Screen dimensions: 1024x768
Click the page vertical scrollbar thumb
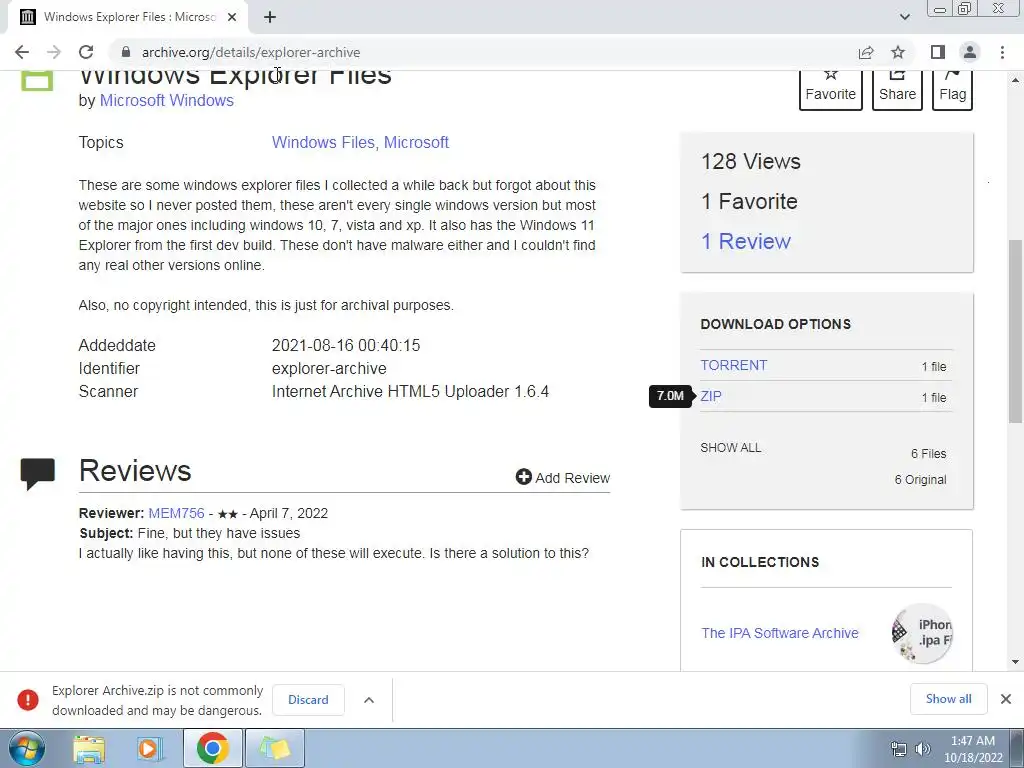point(1015,331)
